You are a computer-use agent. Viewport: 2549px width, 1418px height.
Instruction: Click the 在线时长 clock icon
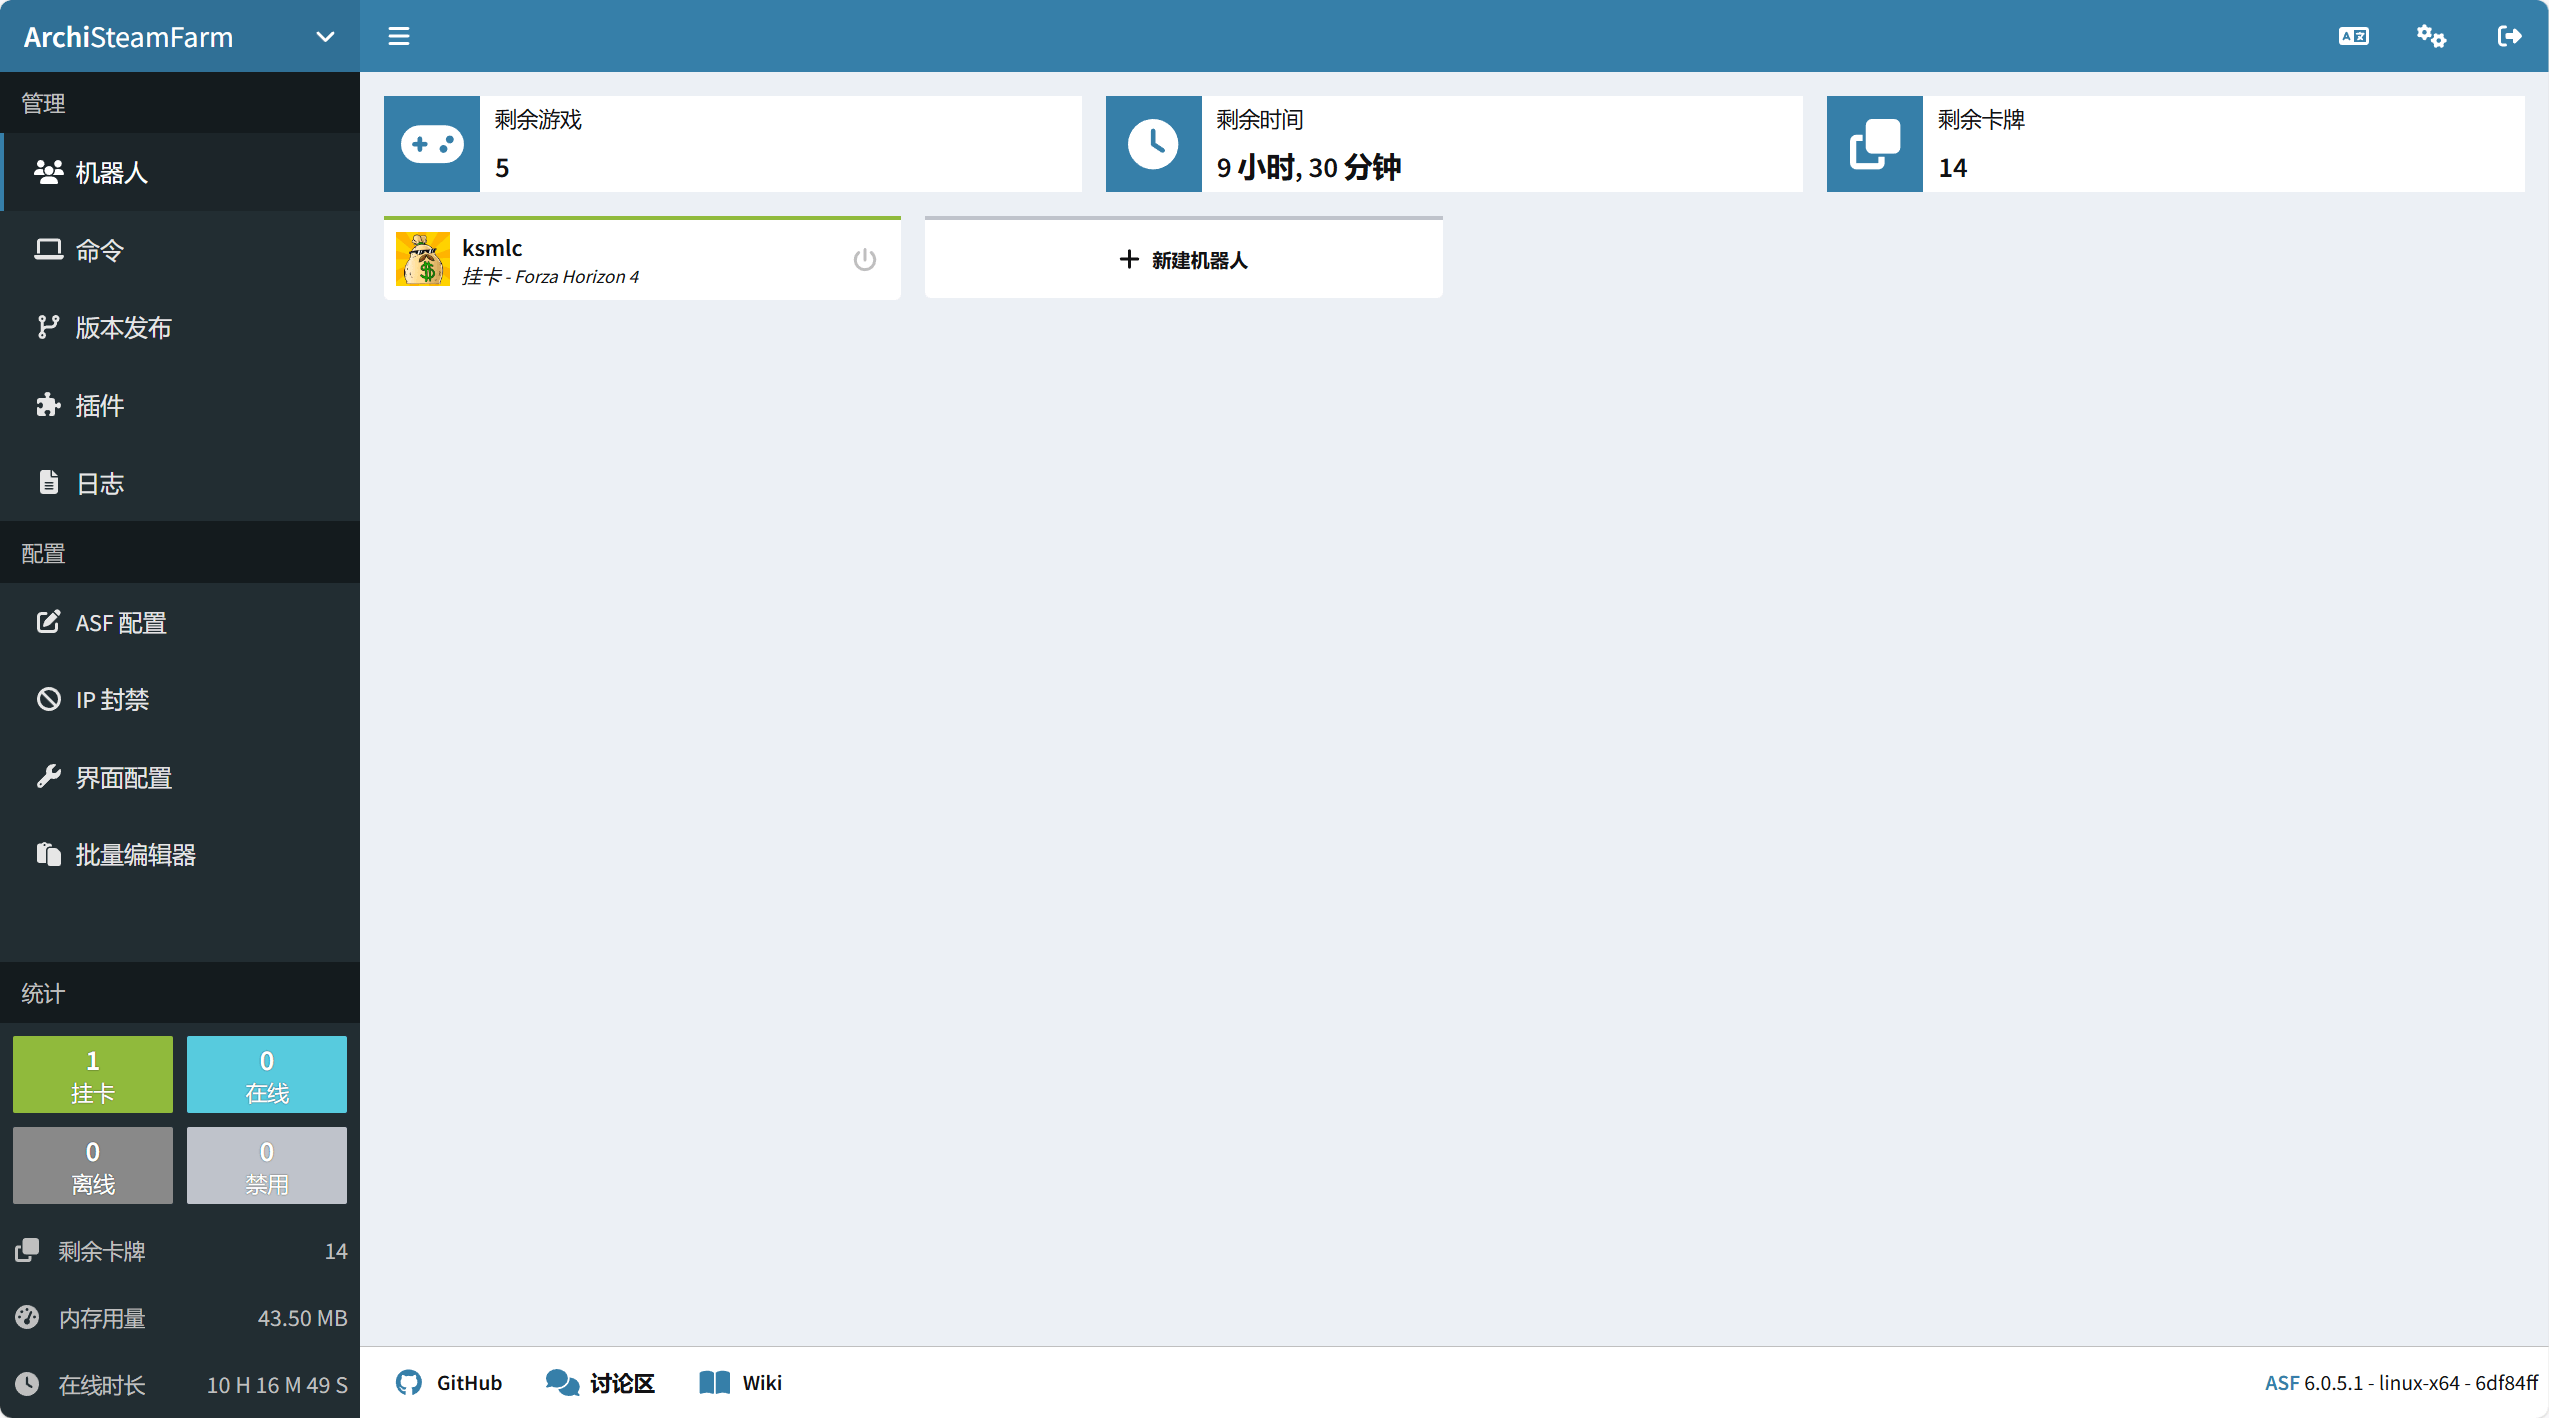click(27, 1384)
